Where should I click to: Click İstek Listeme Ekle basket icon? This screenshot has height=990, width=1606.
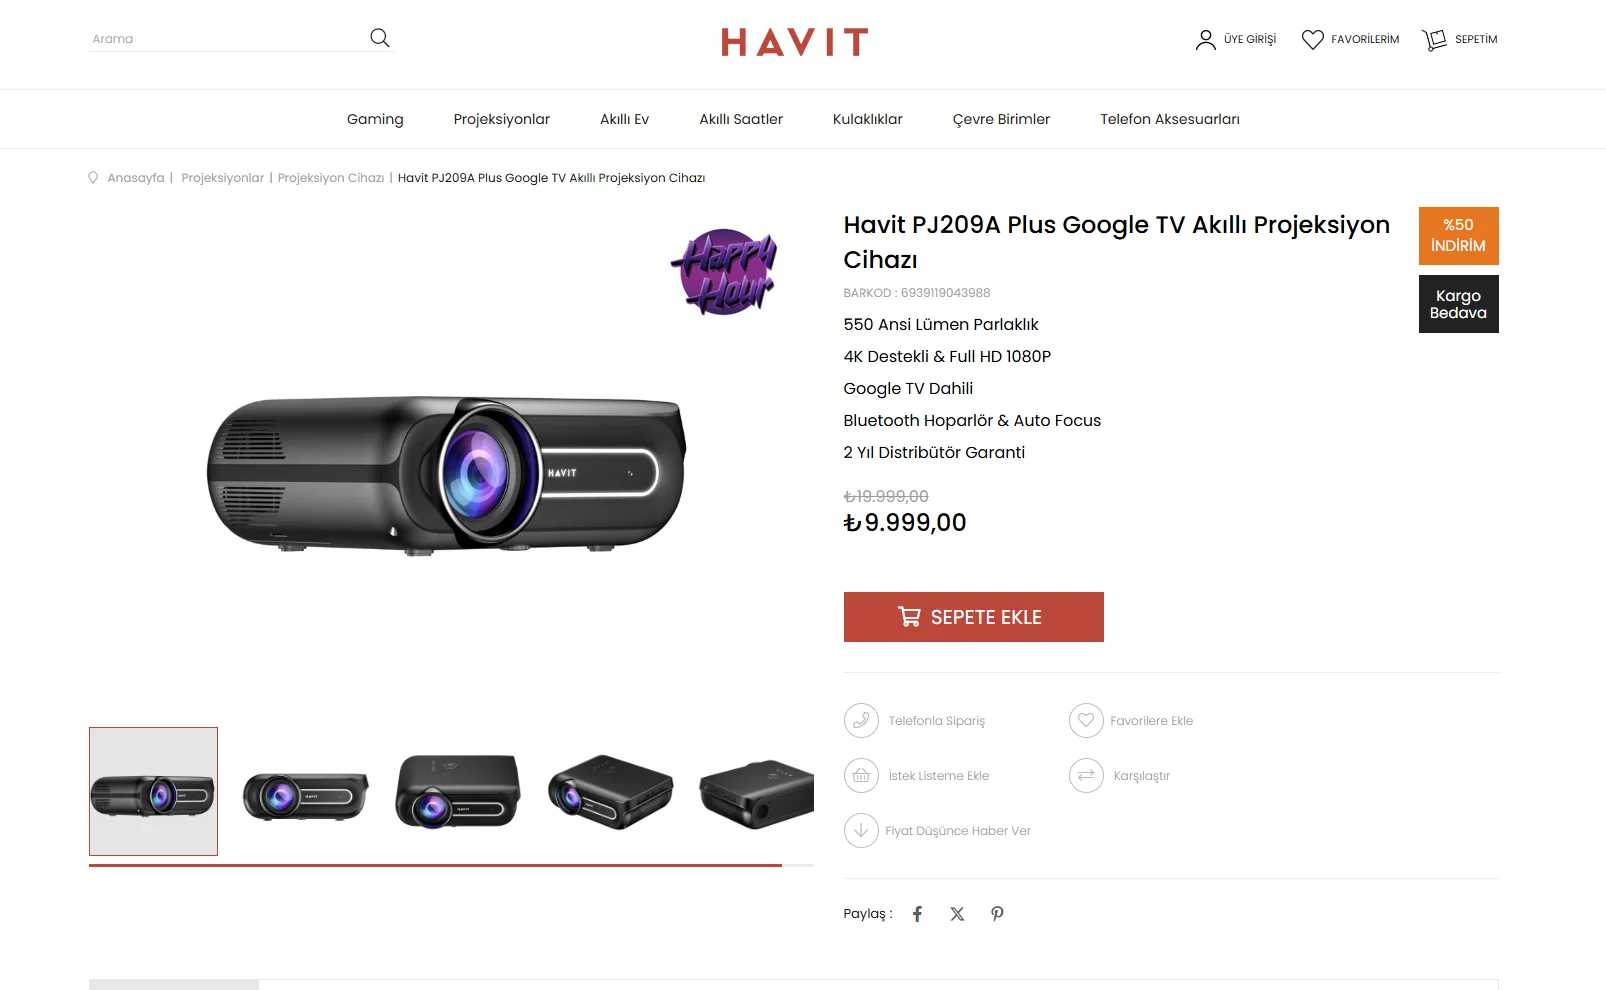pyautogui.click(x=861, y=775)
